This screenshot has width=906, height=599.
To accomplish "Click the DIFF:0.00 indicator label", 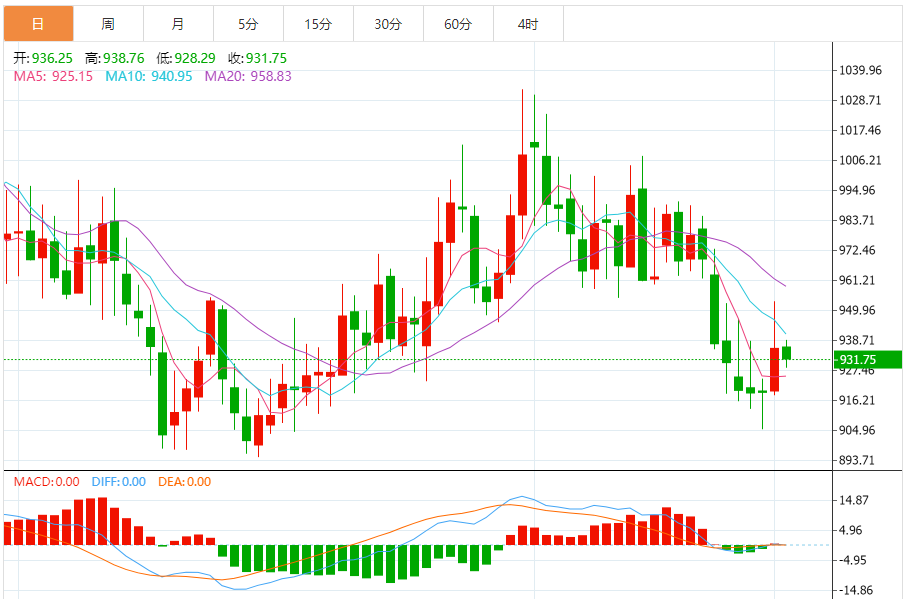I will [x=118, y=482].
